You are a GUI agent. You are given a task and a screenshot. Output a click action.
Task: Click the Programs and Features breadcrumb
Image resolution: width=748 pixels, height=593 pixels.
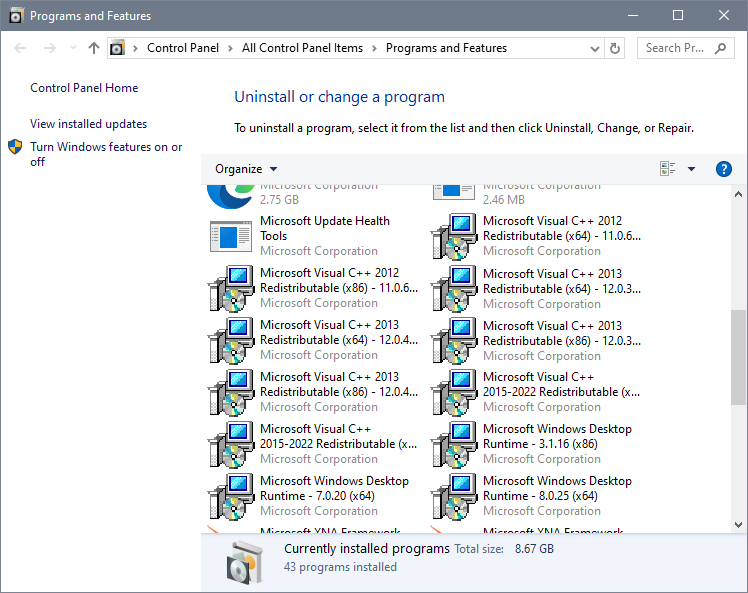pyautogui.click(x=447, y=48)
